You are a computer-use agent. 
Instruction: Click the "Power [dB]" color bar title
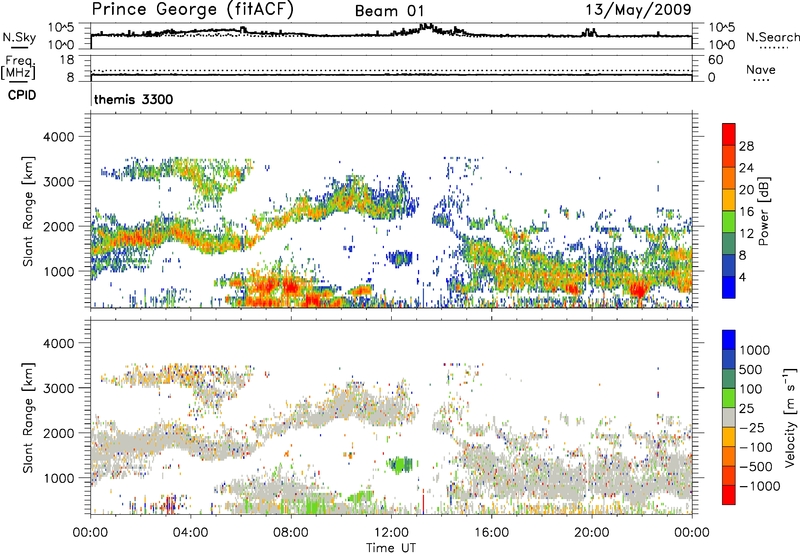pos(763,211)
